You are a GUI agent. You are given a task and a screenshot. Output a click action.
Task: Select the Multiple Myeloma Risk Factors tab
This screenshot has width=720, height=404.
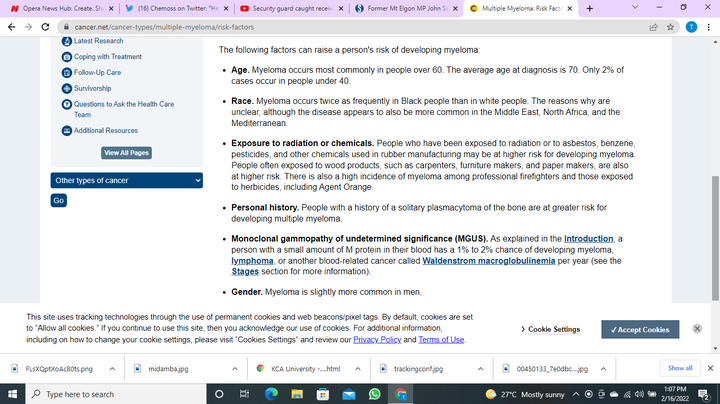pos(519,8)
